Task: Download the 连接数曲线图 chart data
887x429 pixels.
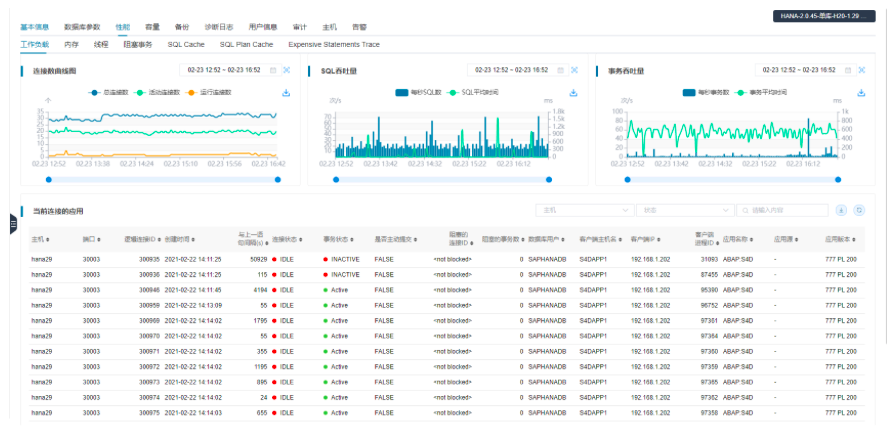Action: pyautogui.click(x=286, y=93)
